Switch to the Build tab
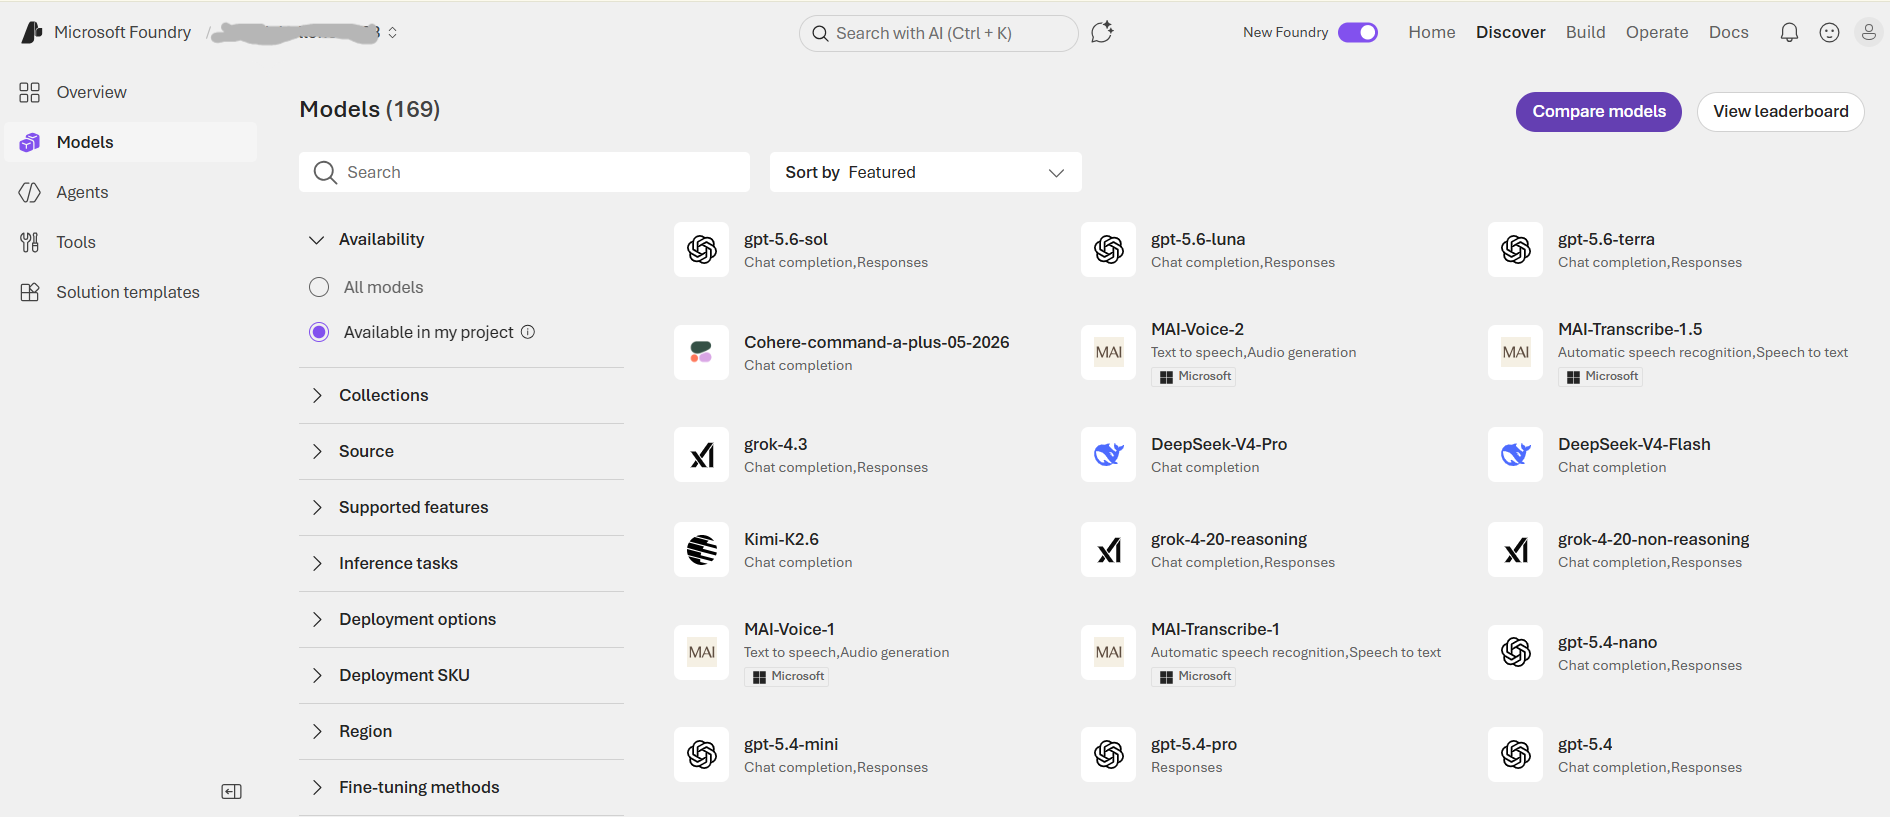Image resolution: width=1890 pixels, height=817 pixels. pyautogui.click(x=1585, y=32)
